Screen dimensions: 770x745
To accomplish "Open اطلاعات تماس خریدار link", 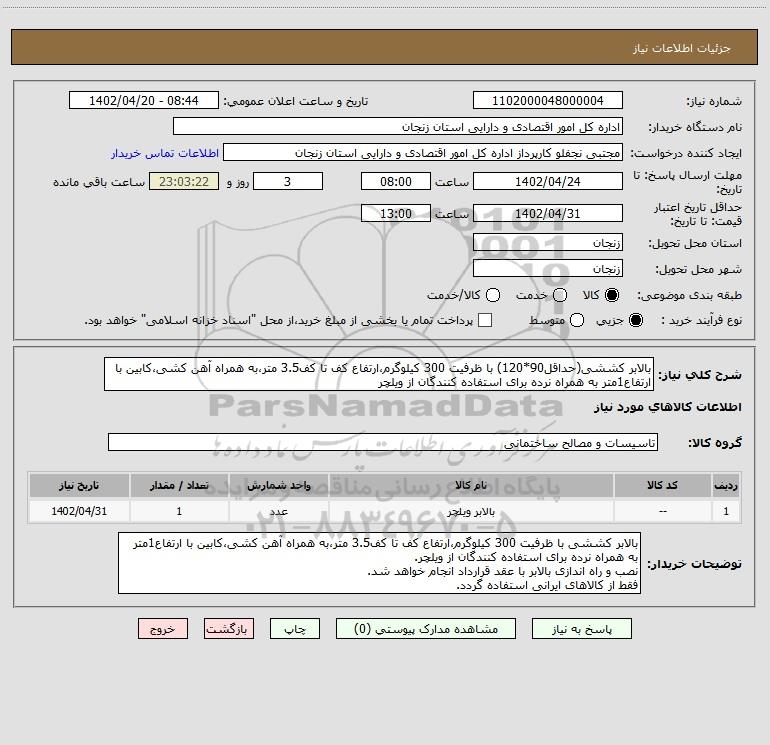I will (165, 153).
